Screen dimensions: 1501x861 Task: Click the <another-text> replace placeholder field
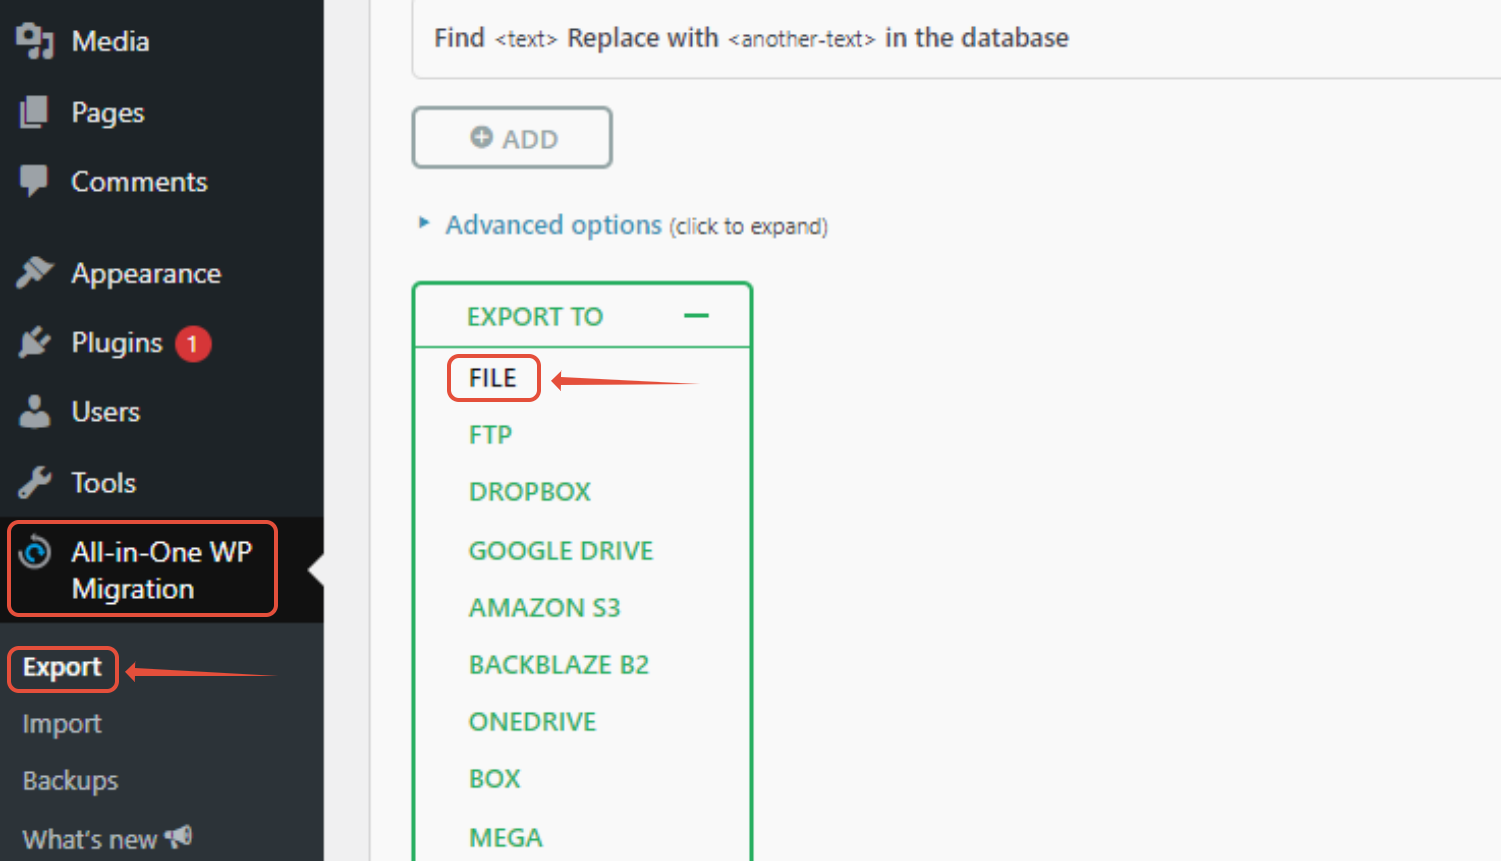[802, 39]
